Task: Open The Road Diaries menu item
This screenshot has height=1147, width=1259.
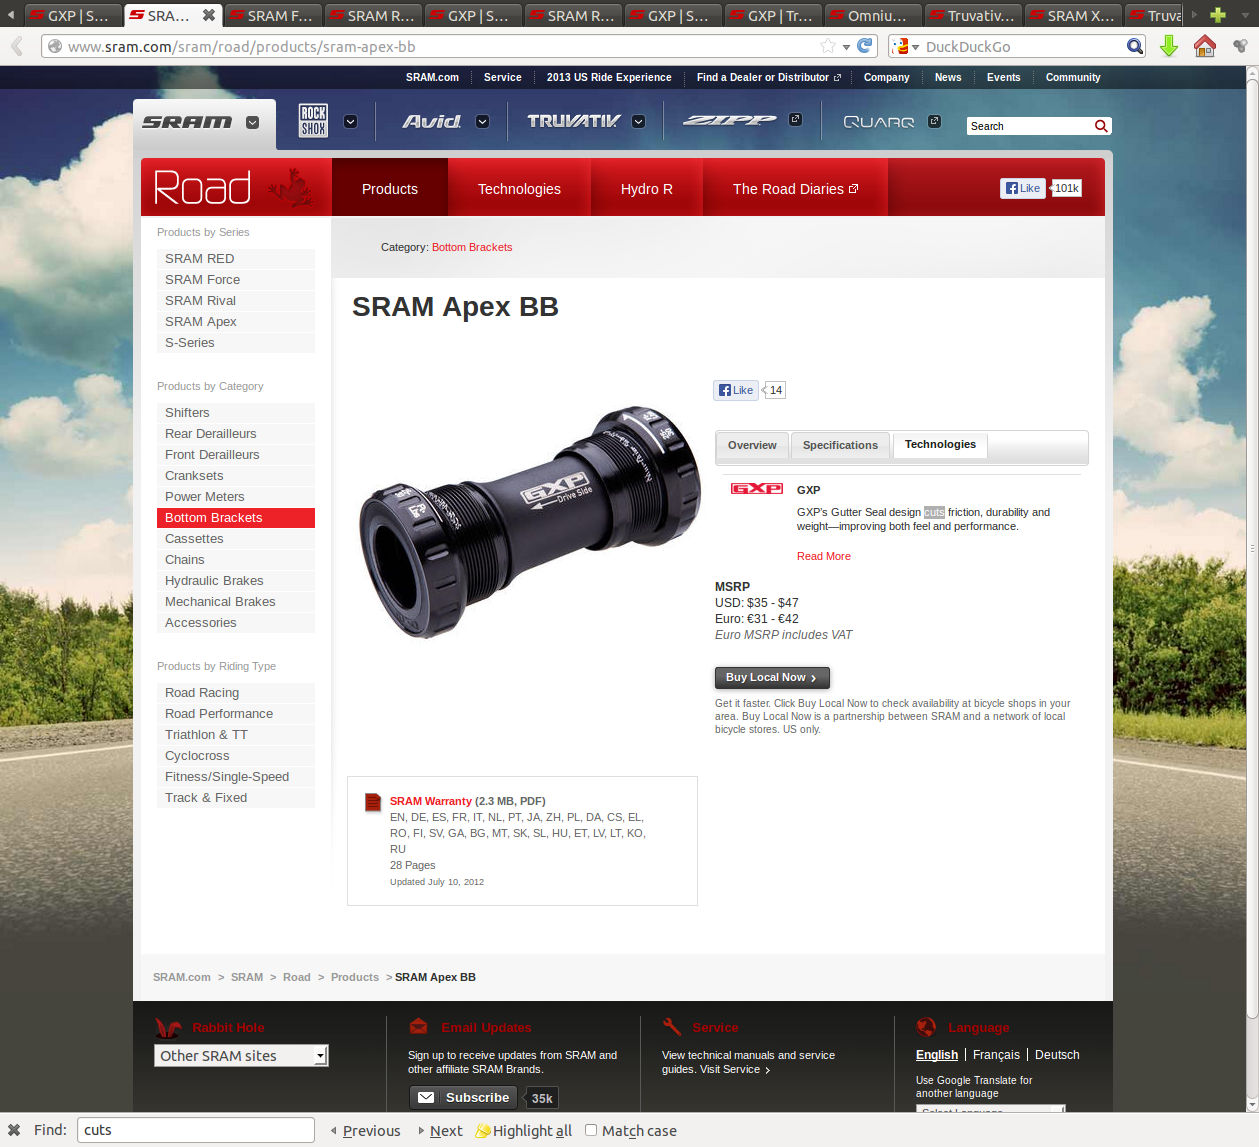Action: [x=795, y=189]
